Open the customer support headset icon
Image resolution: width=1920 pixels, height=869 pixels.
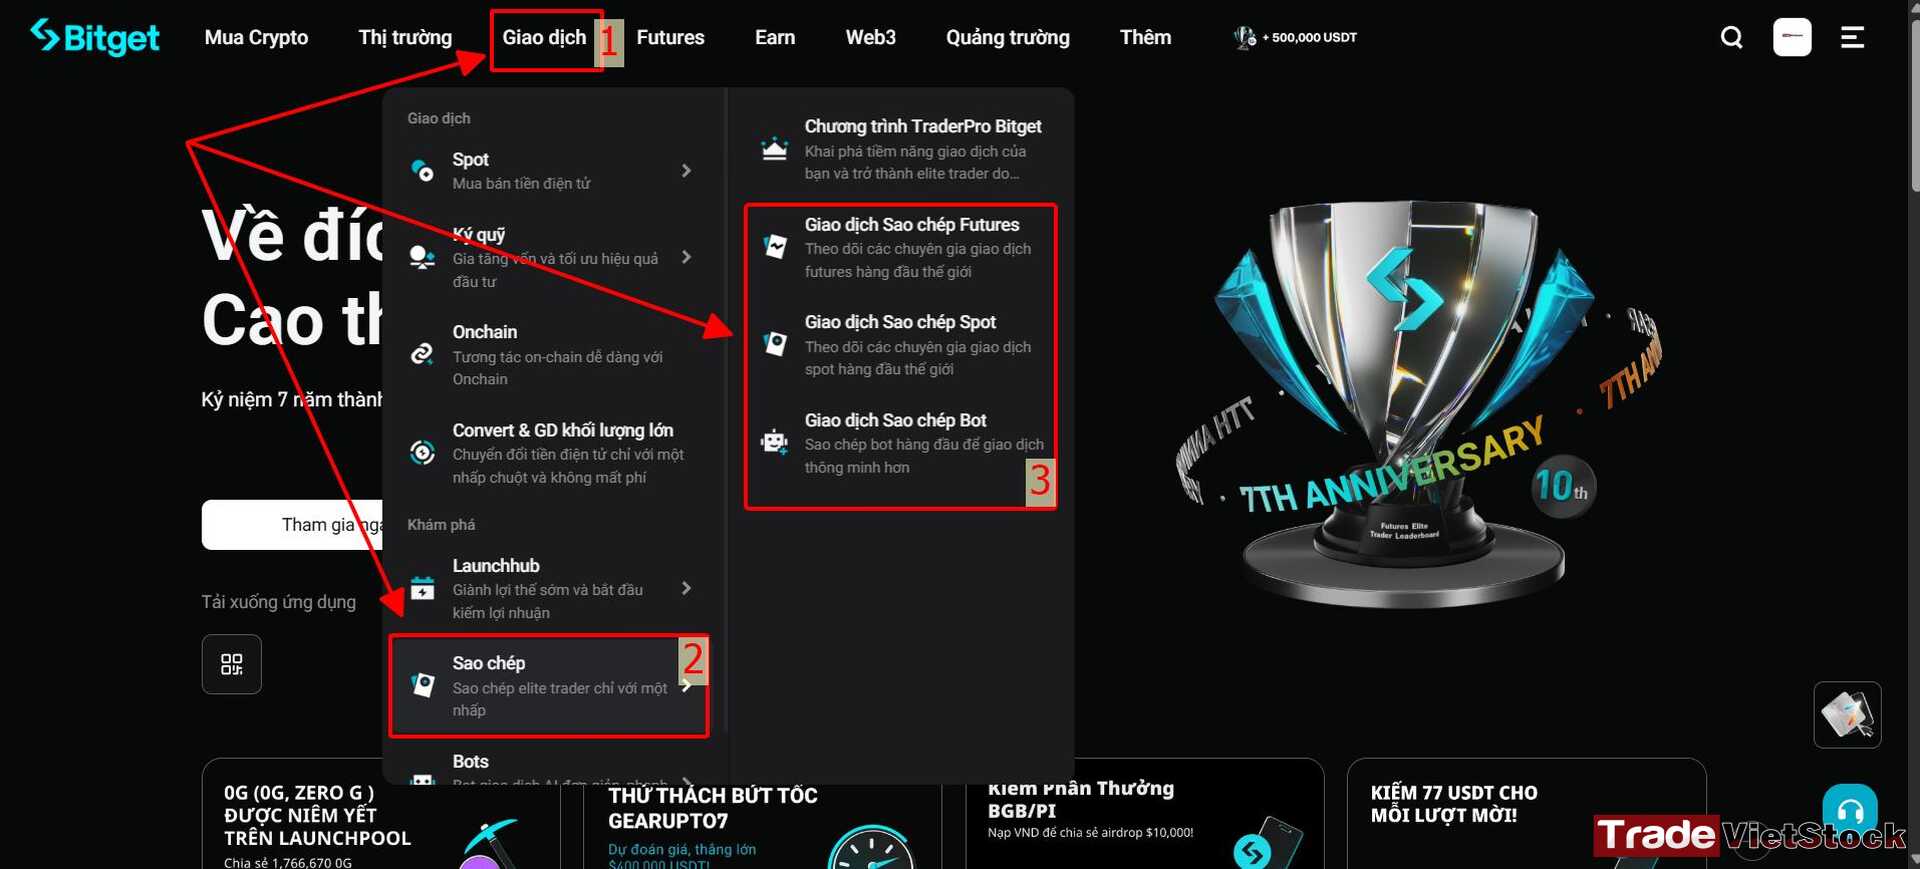click(1850, 811)
